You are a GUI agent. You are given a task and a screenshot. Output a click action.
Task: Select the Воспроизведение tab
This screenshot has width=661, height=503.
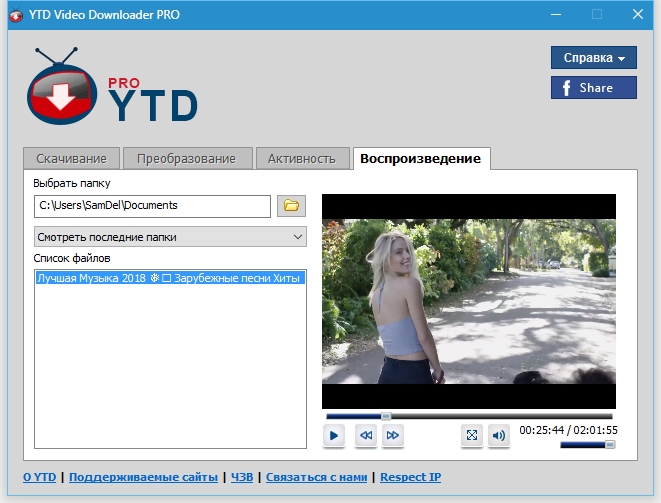420,159
